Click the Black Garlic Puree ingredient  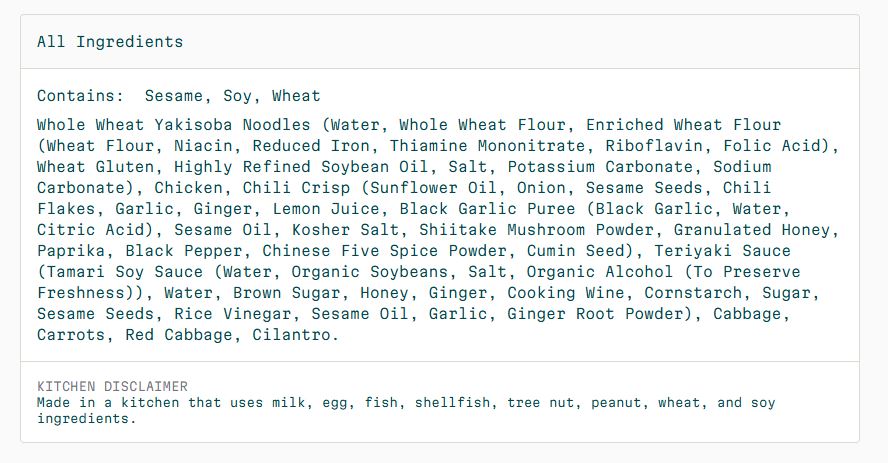point(488,208)
